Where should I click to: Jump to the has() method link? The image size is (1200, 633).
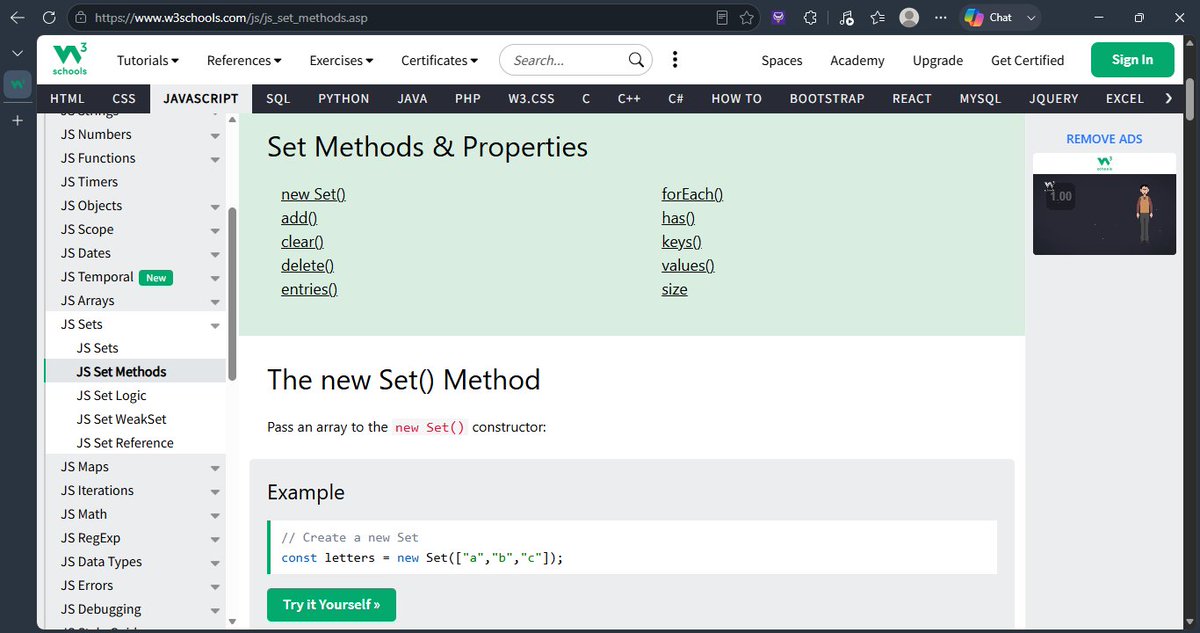point(678,218)
